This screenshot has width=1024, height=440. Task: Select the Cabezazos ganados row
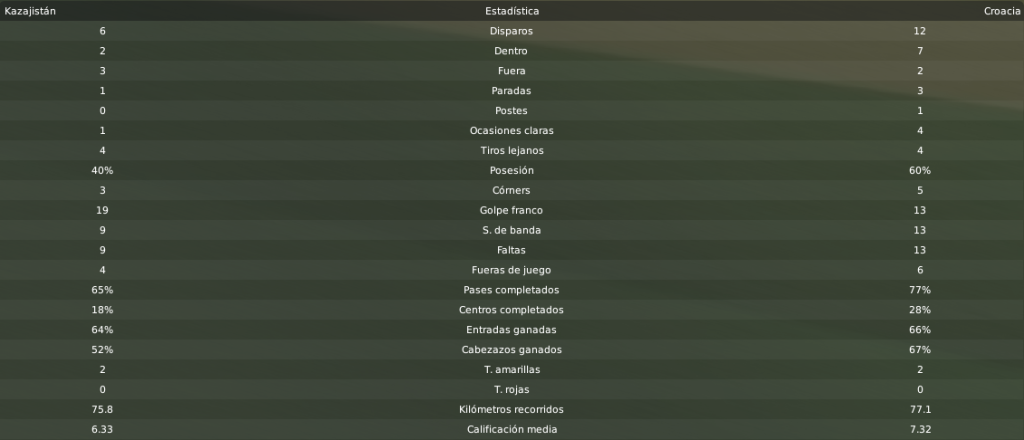pyautogui.click(x=512, y=349)
